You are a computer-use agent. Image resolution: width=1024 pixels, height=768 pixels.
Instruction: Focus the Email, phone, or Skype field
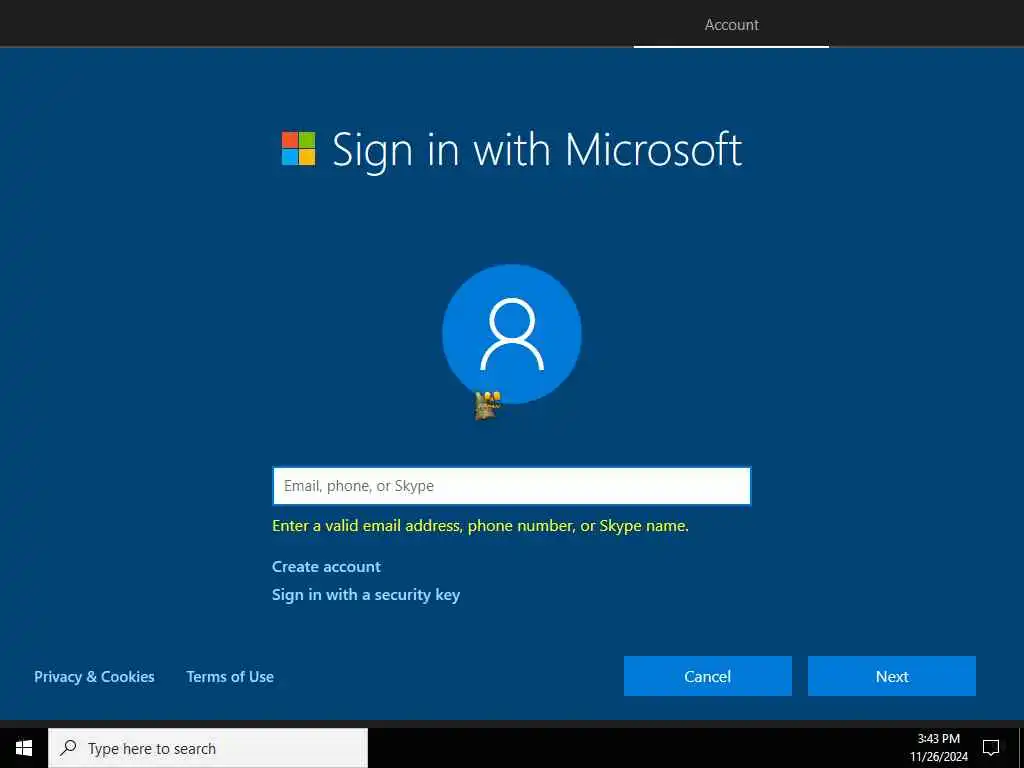(511, 486)
